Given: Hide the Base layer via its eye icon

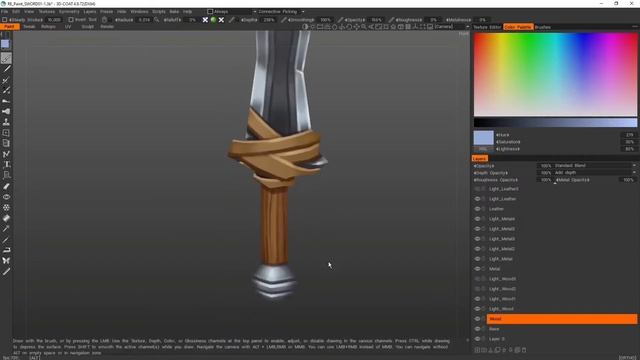Looking at the screenshot, I should click(x=477, y=329).
